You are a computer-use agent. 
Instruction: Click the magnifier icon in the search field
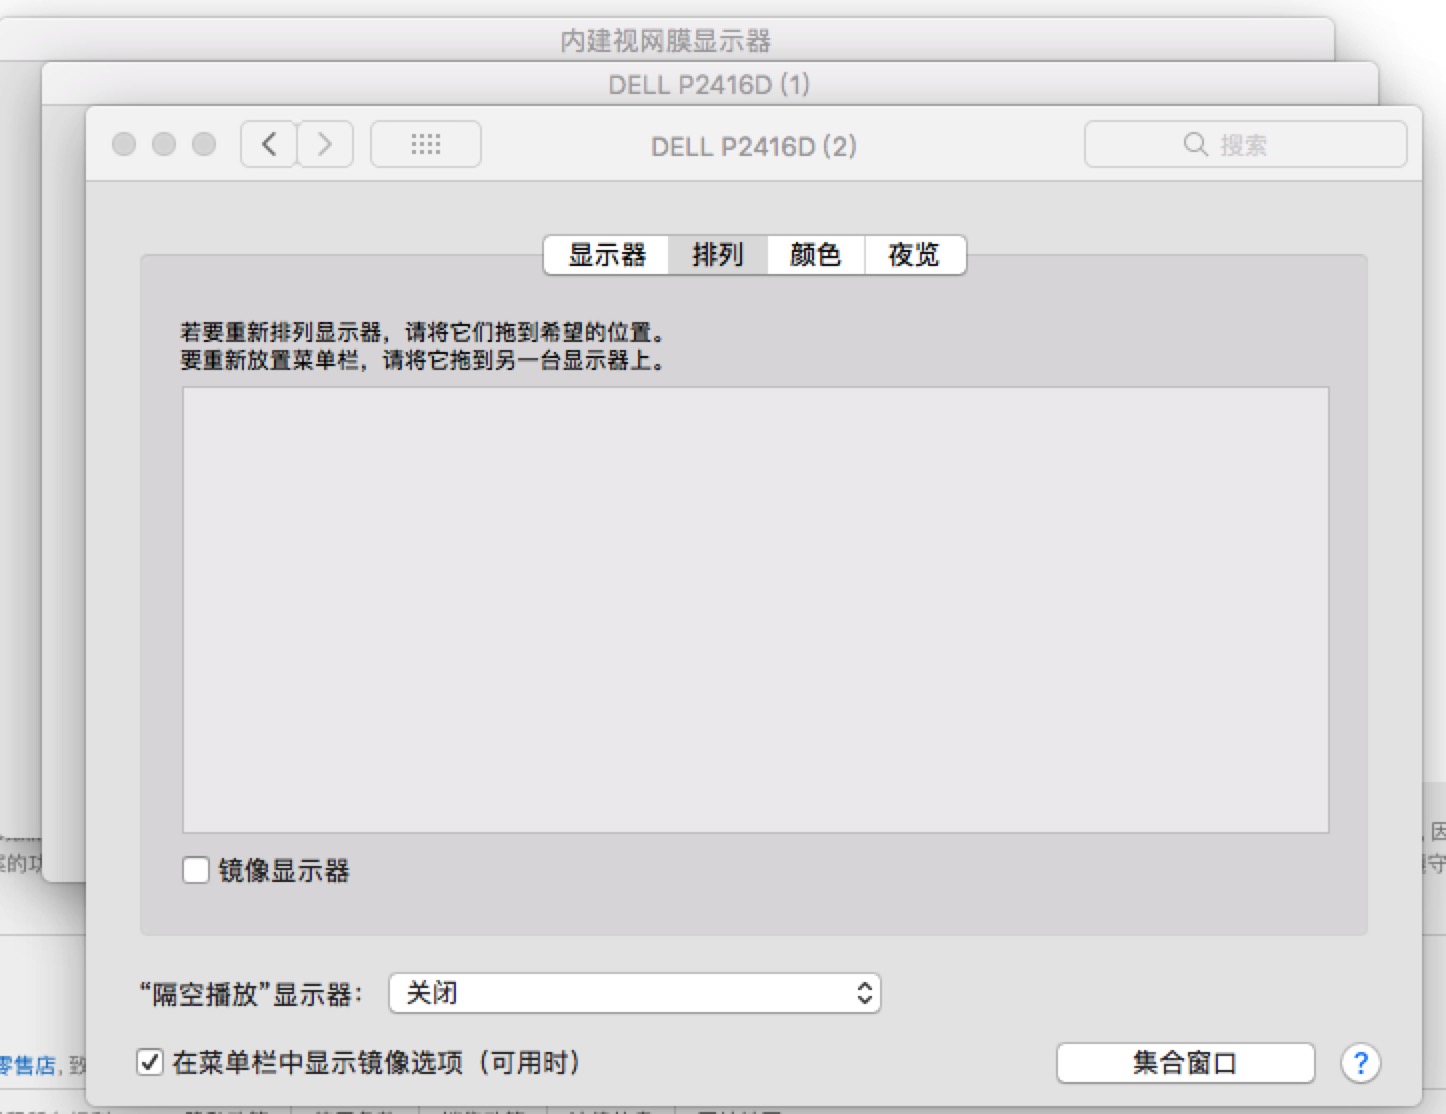click(1195, 145)
